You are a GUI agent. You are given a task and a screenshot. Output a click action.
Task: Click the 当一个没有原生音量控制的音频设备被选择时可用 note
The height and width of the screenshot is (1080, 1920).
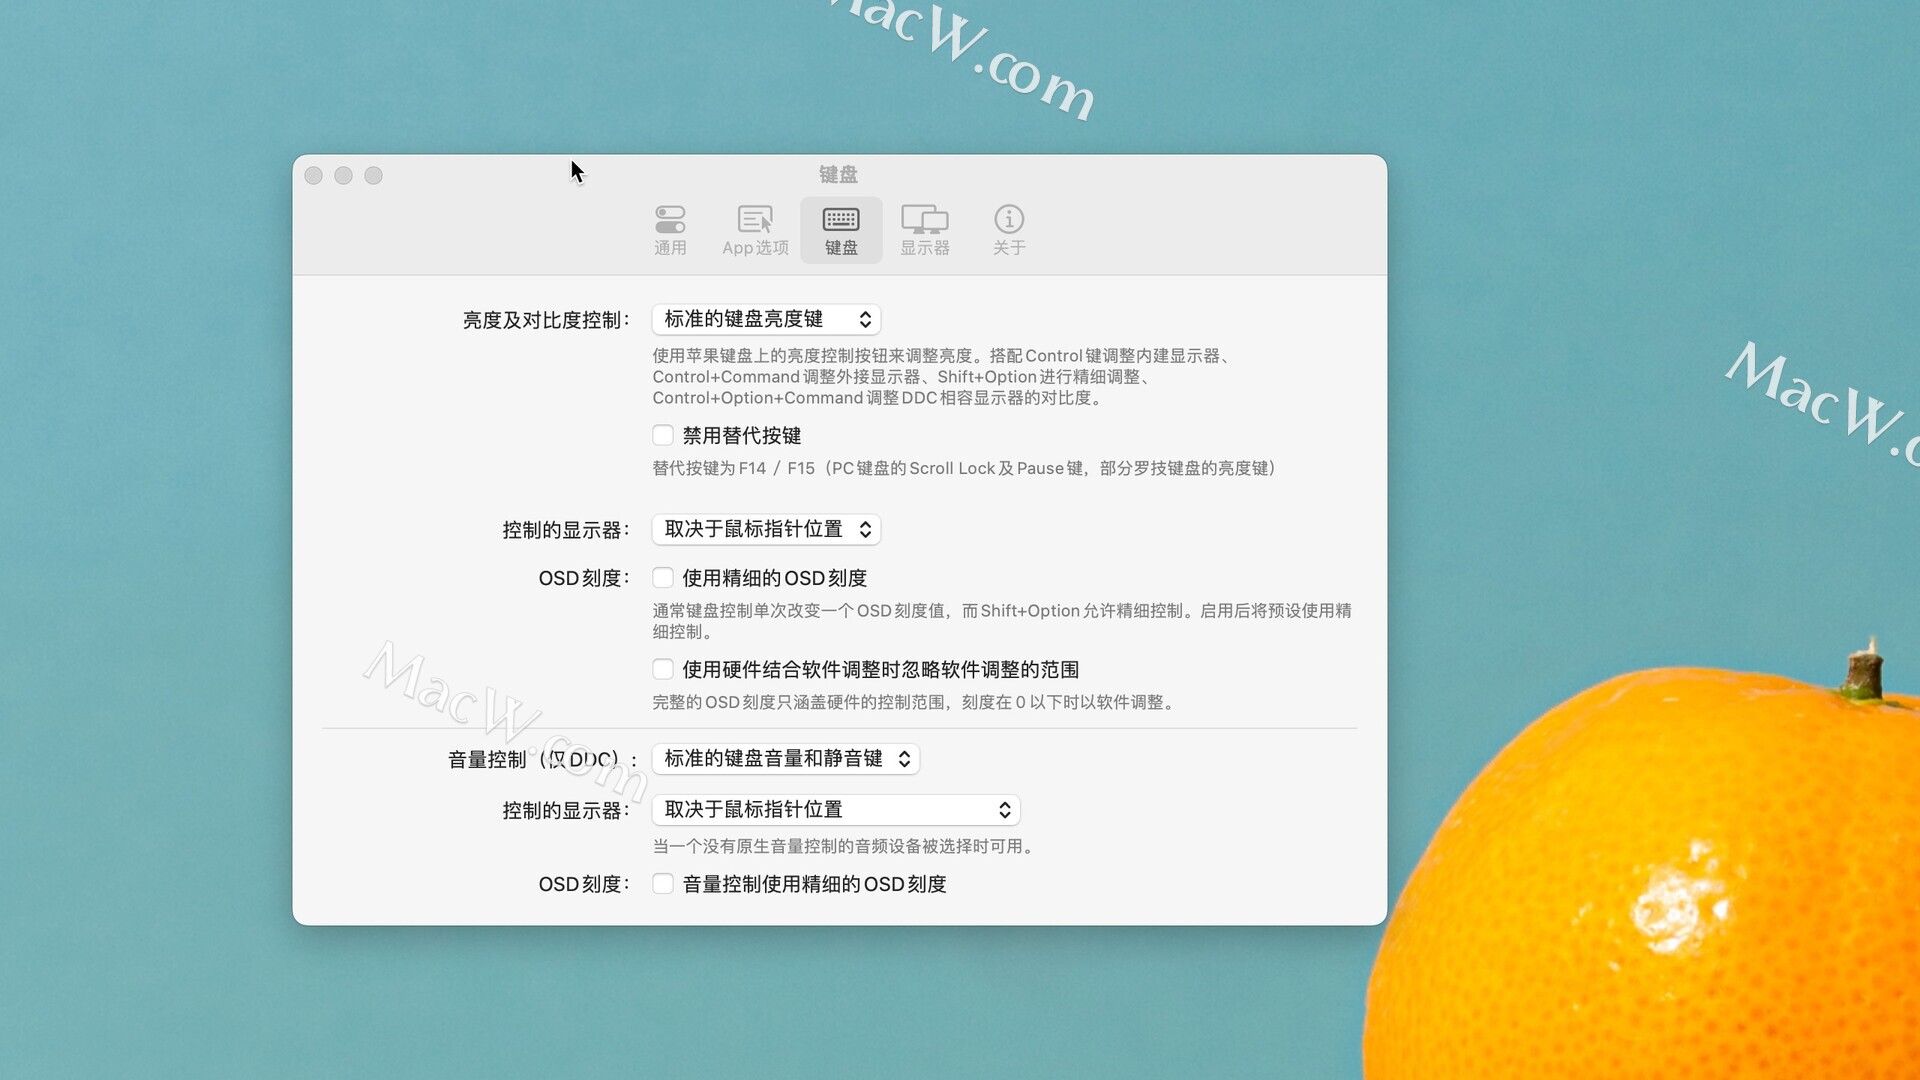coord(846,846)
